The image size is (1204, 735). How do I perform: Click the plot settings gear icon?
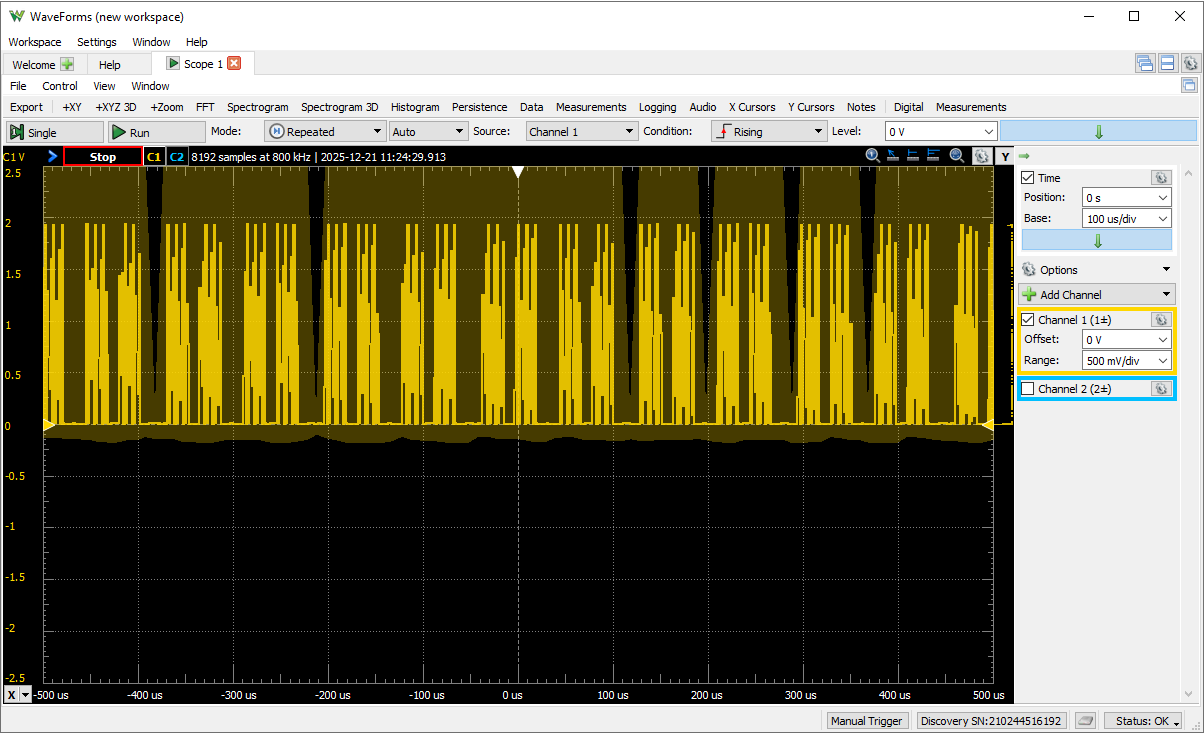tap(981, 156)
